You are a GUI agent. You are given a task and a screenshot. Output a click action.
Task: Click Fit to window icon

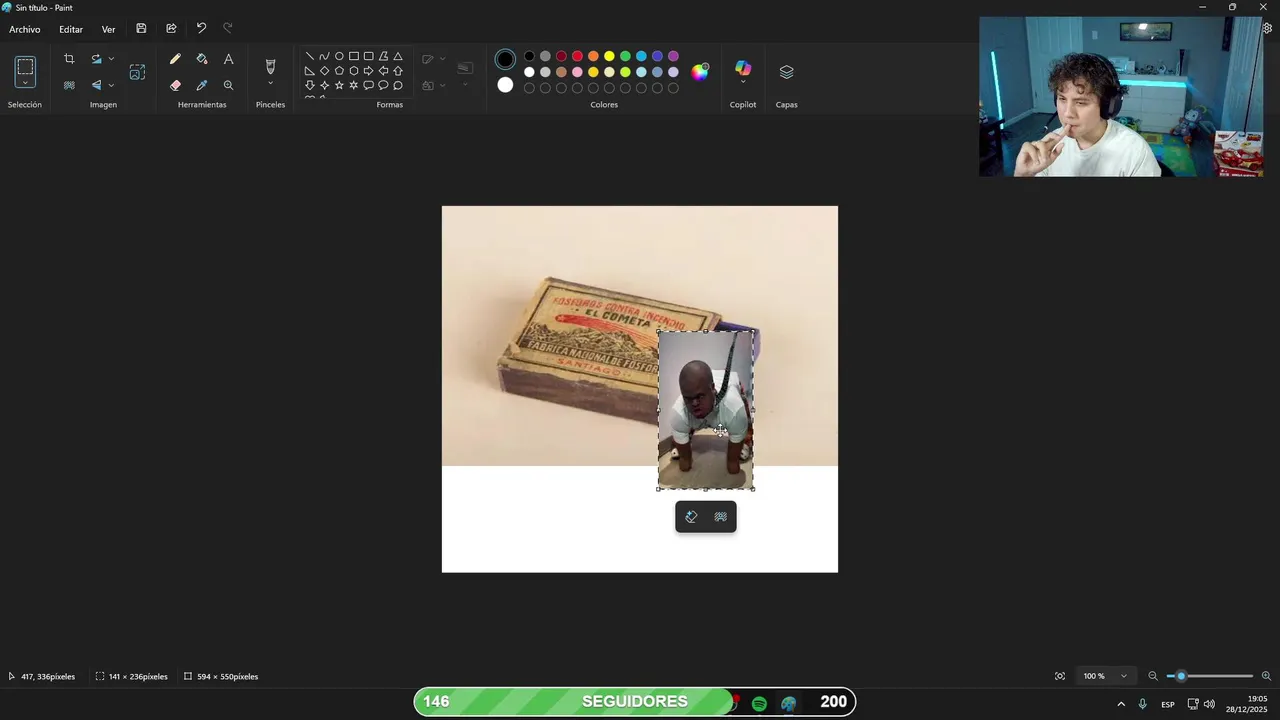(1060, 676)
